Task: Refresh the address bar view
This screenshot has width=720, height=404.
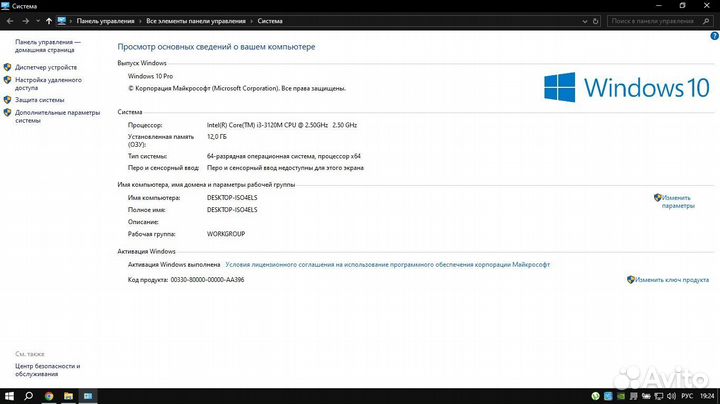Action: 596,21
